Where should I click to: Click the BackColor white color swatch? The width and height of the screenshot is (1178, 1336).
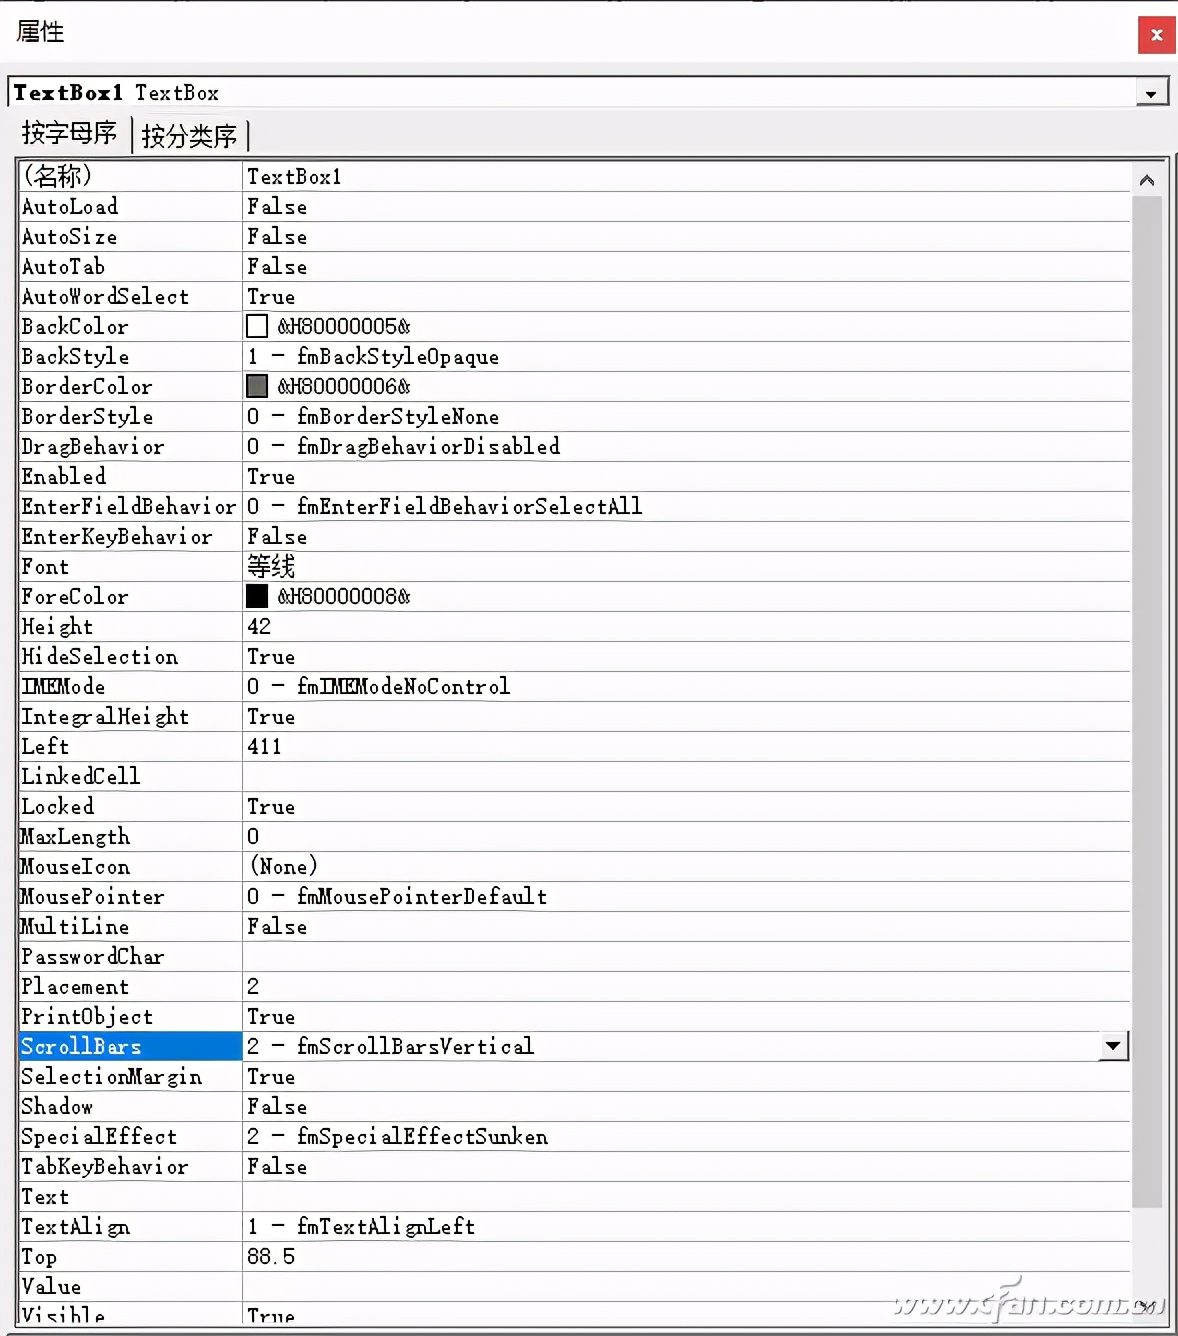(257, 326)
